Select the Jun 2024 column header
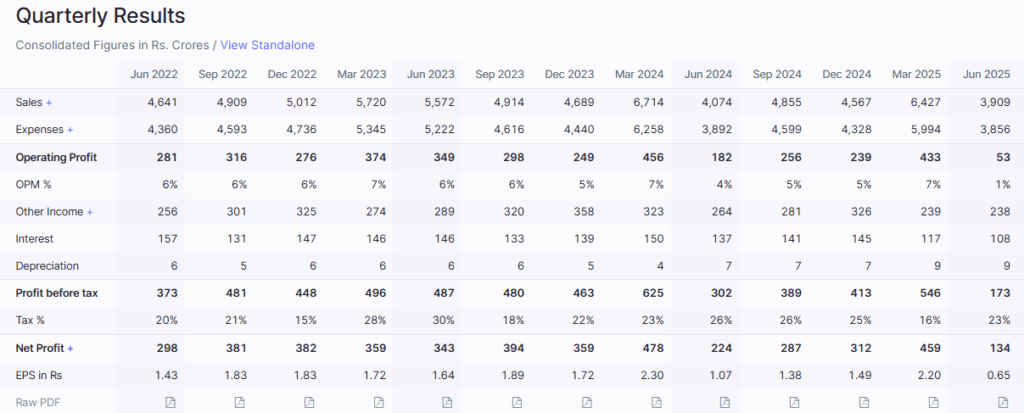 pos(708,74)
